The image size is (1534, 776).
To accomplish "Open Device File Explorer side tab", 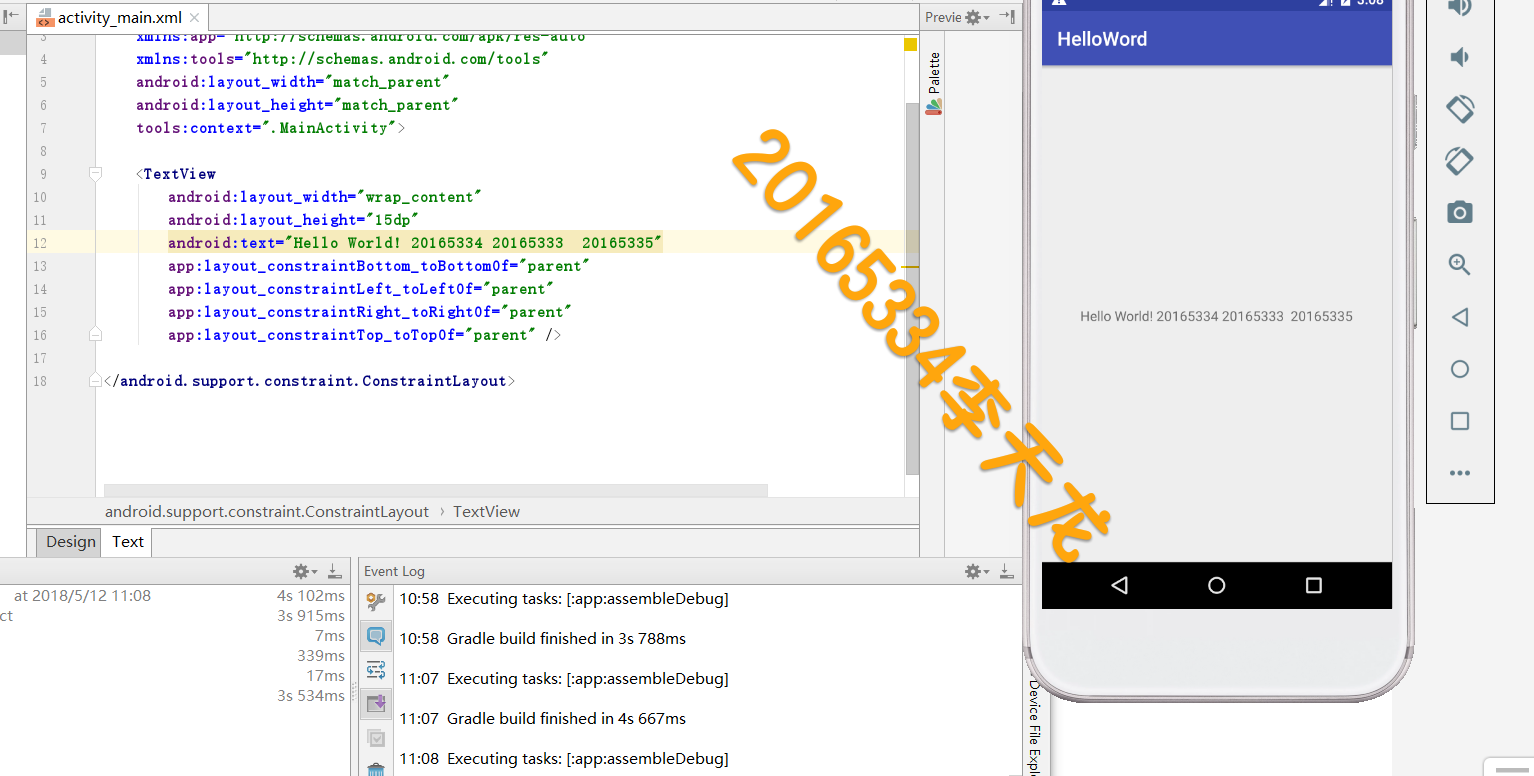I will 1034,727.
